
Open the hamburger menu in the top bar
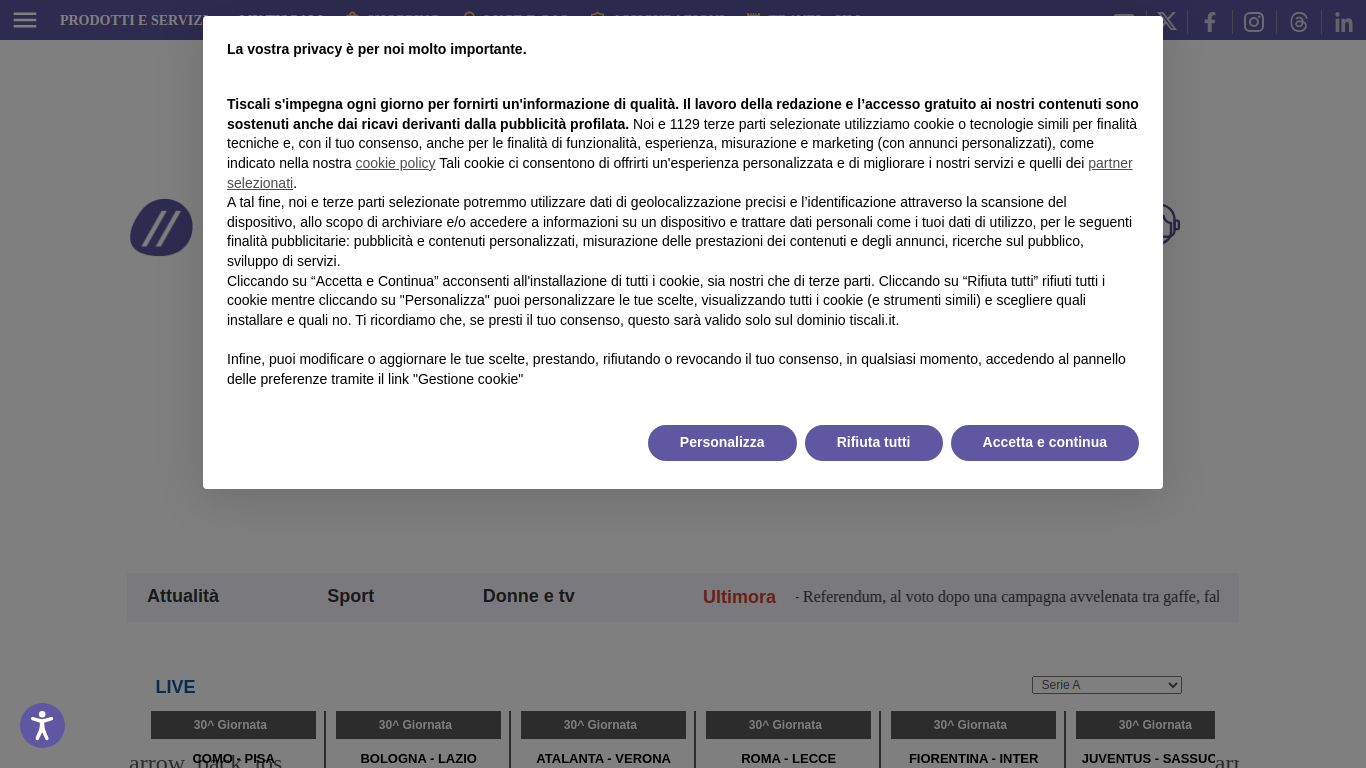[x=25, y=20]
